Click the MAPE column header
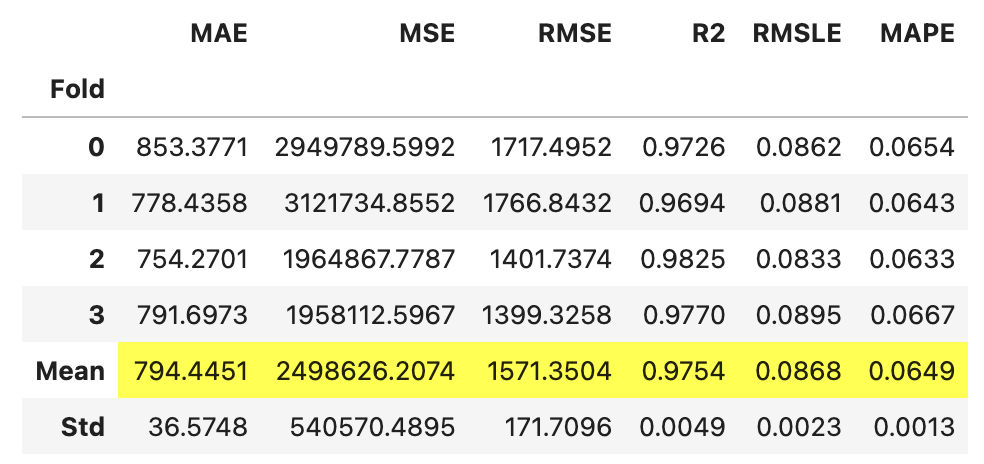Viewport: 984px width, 464px height. pos(917,33)
